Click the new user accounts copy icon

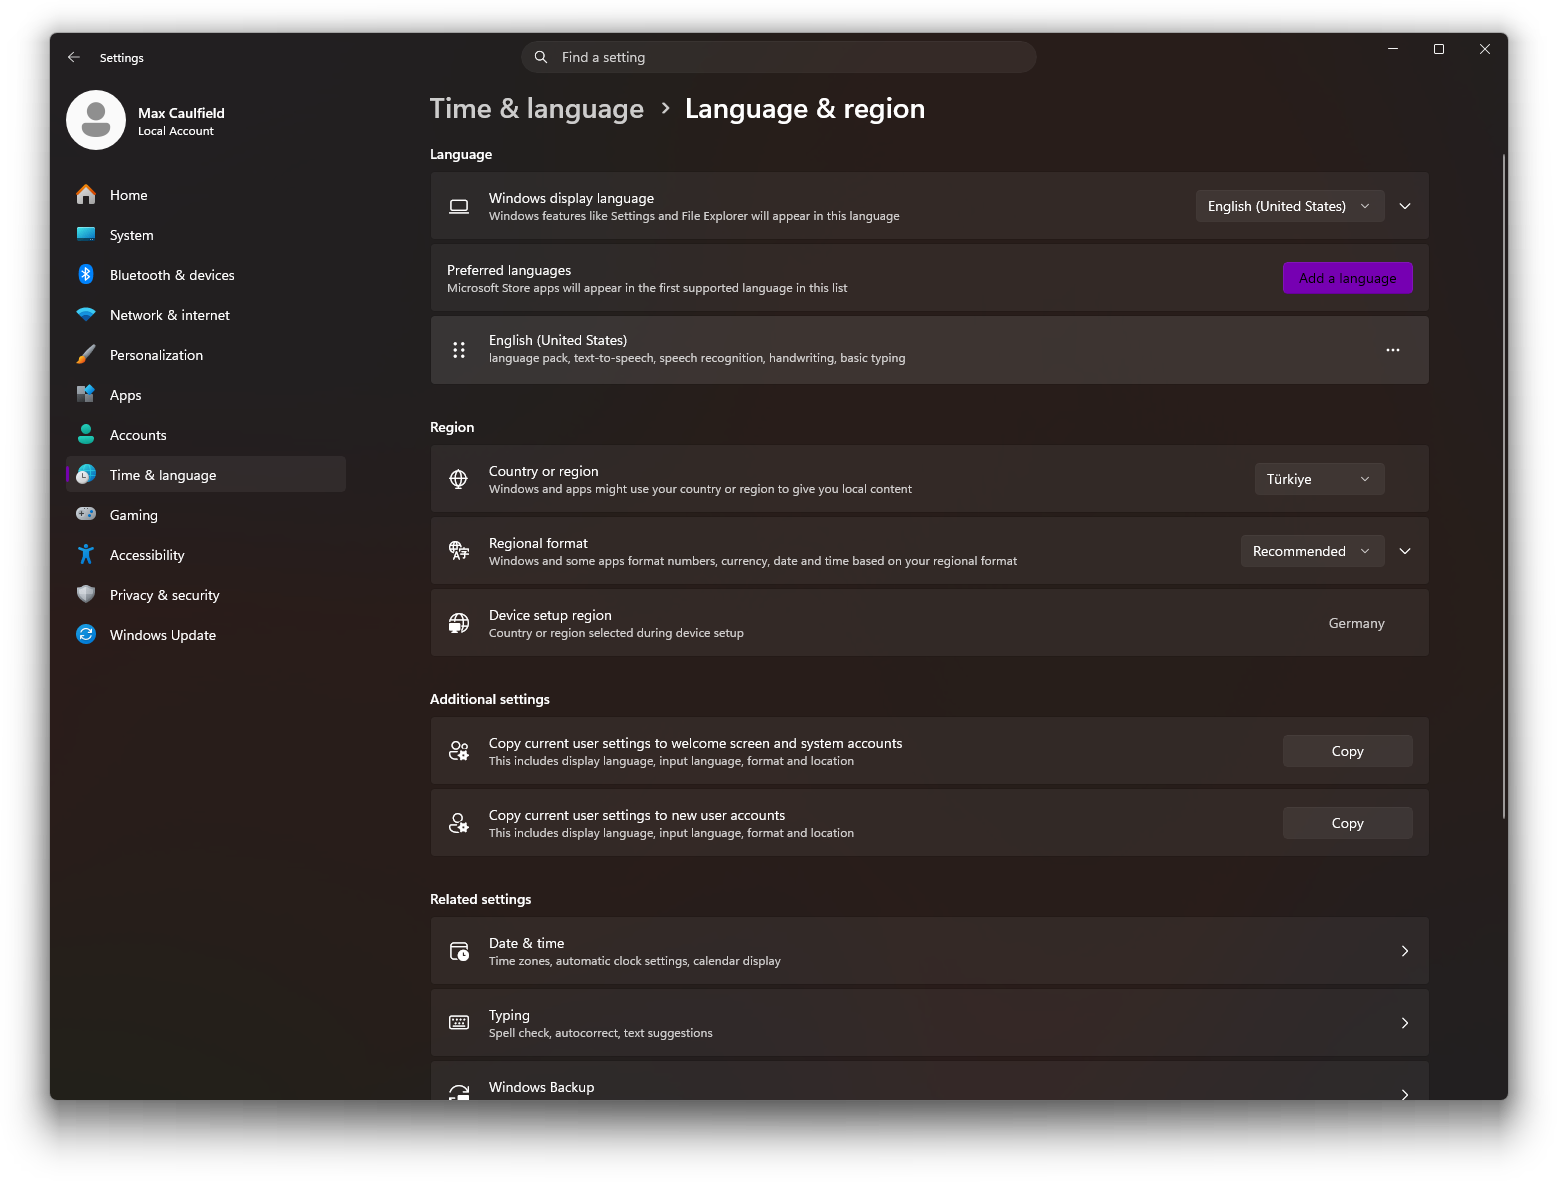pyautogui.click(x=459, y=823)
